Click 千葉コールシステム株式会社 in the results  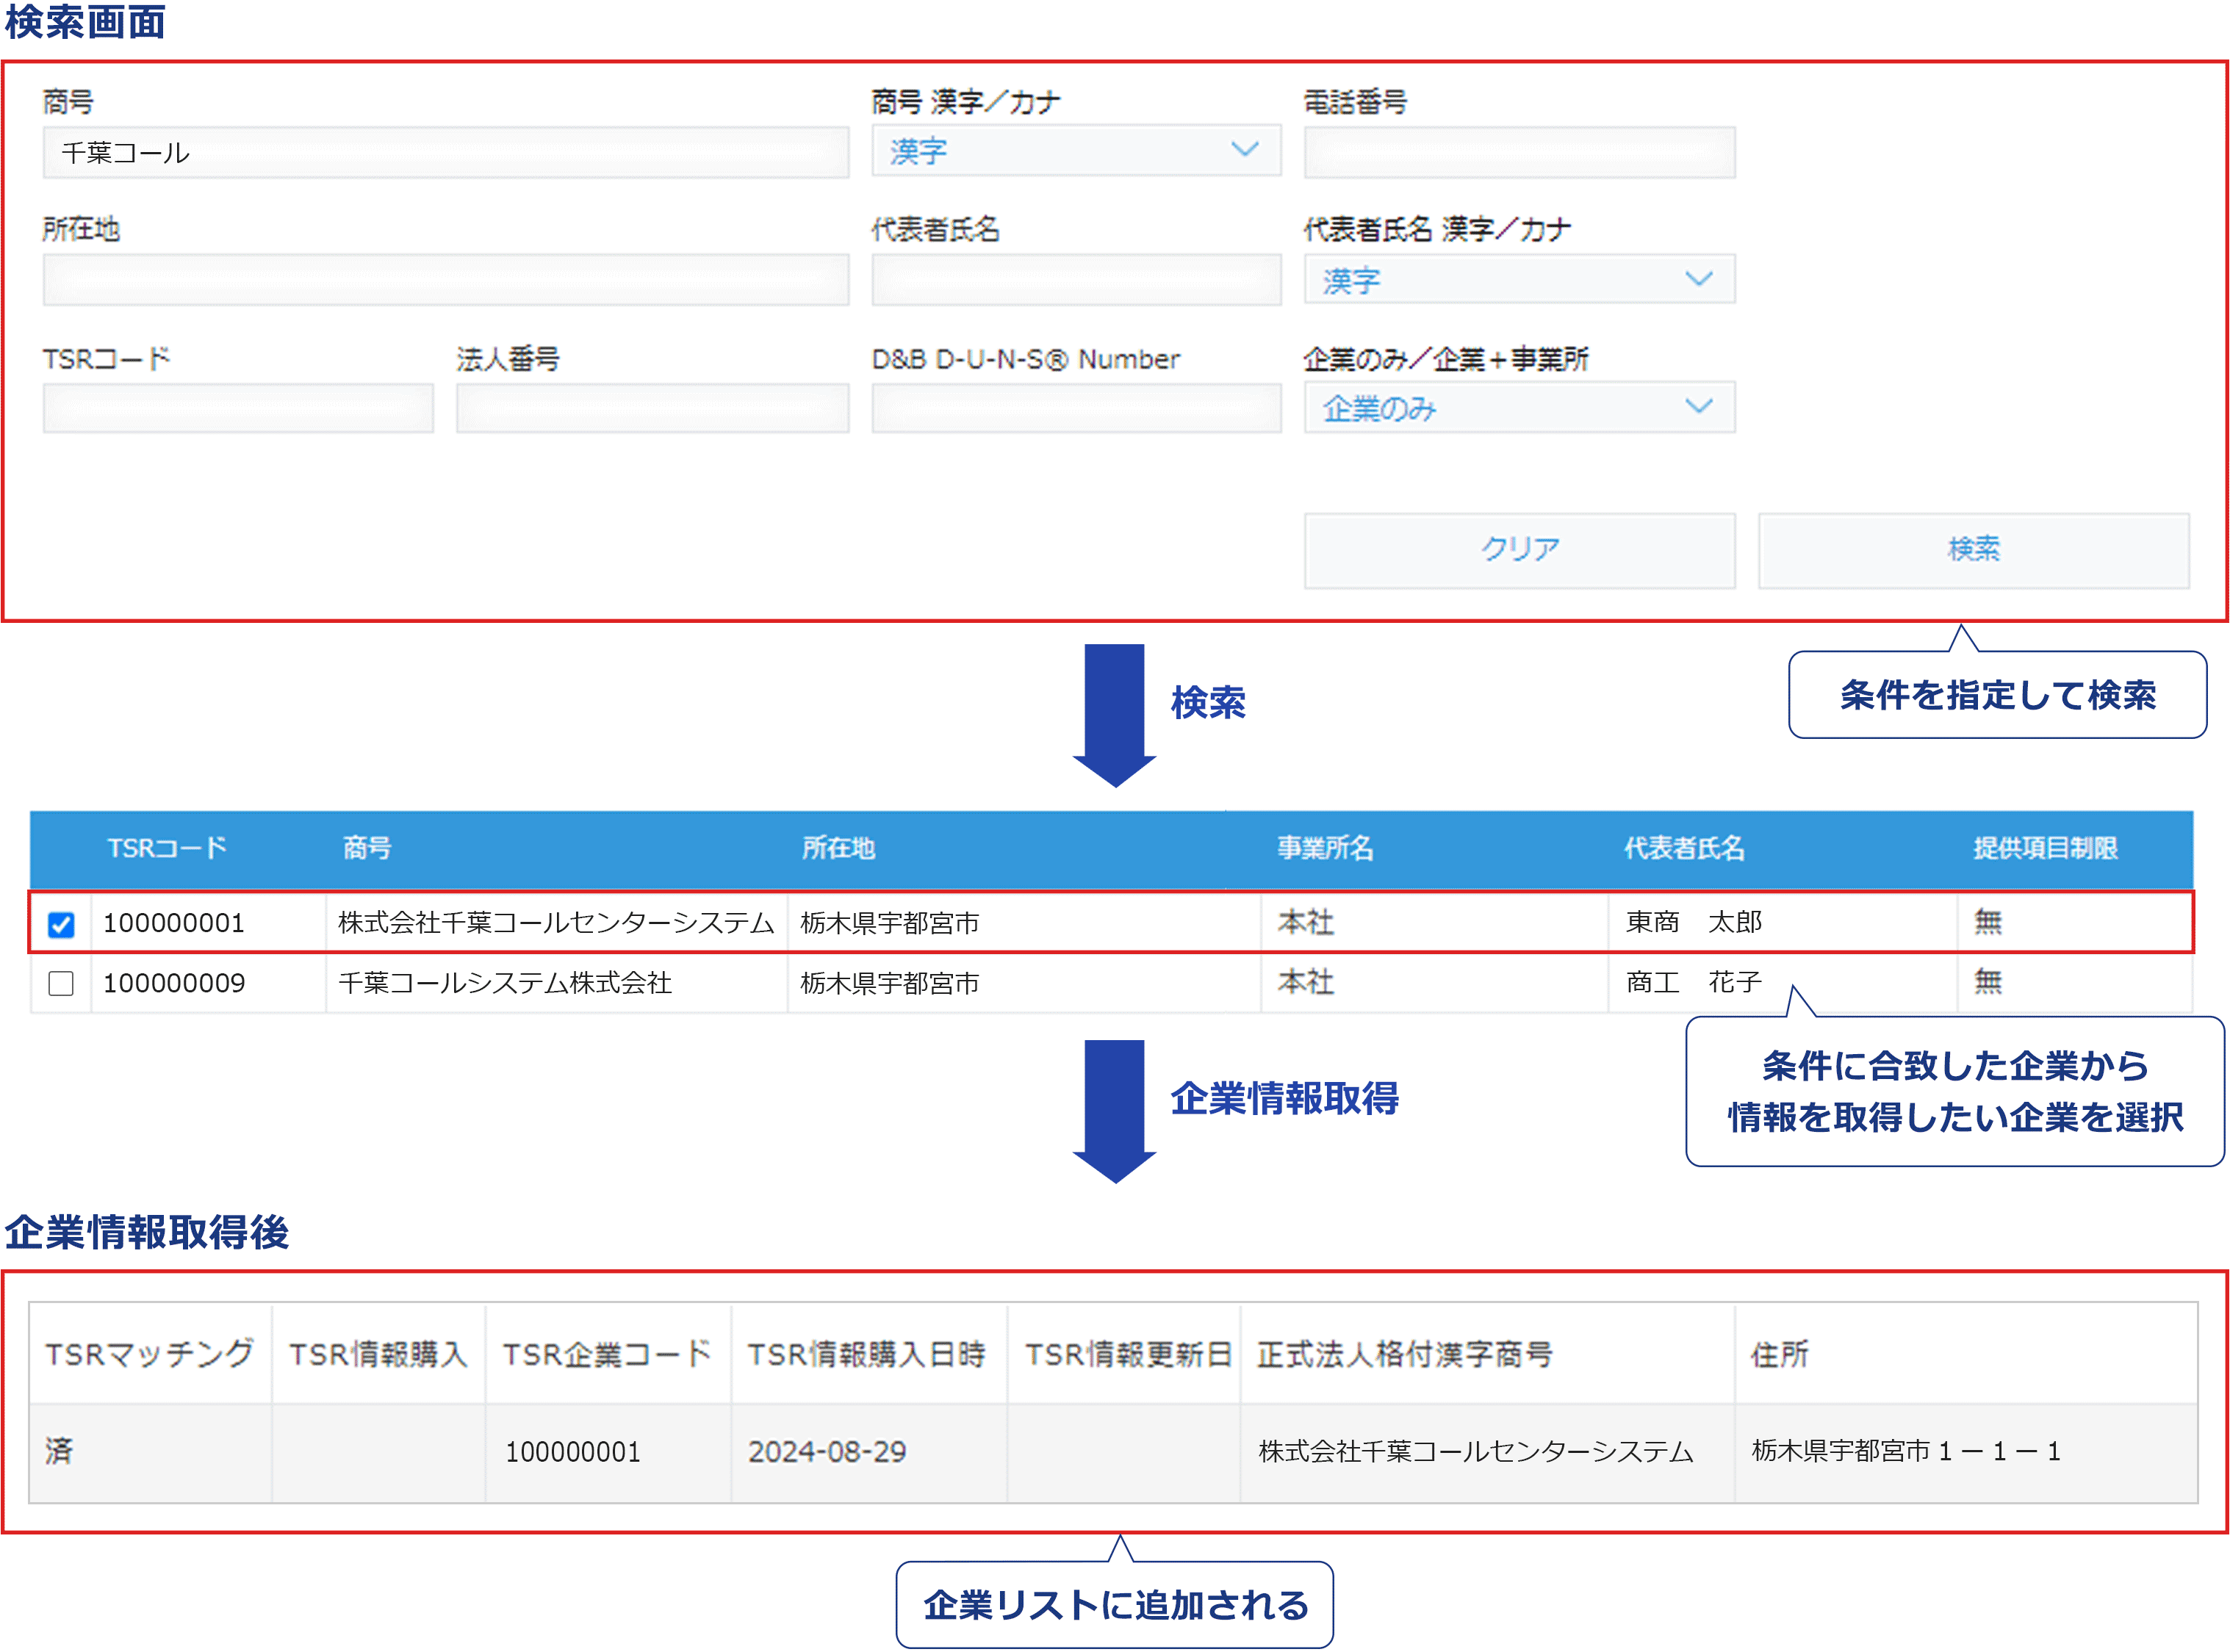[505, 983]
